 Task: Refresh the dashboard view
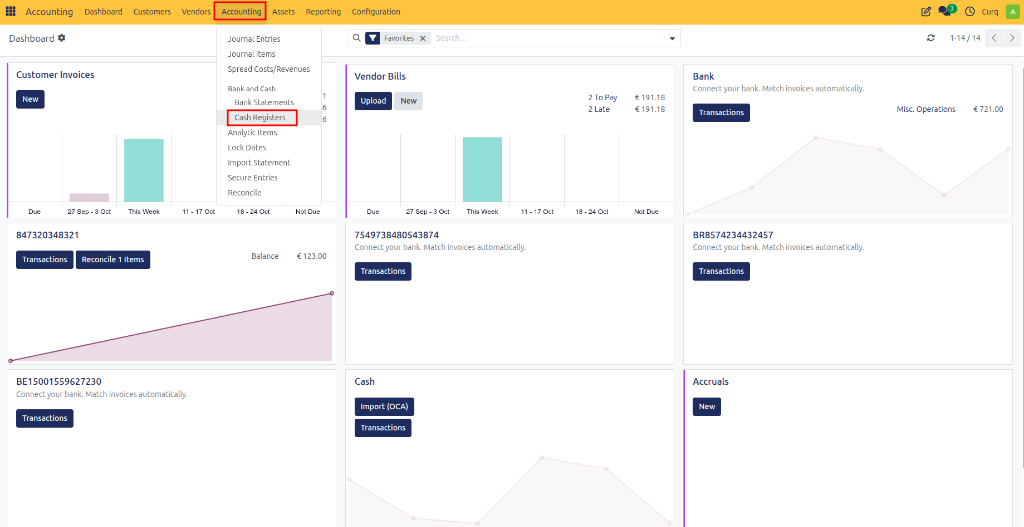931,38
